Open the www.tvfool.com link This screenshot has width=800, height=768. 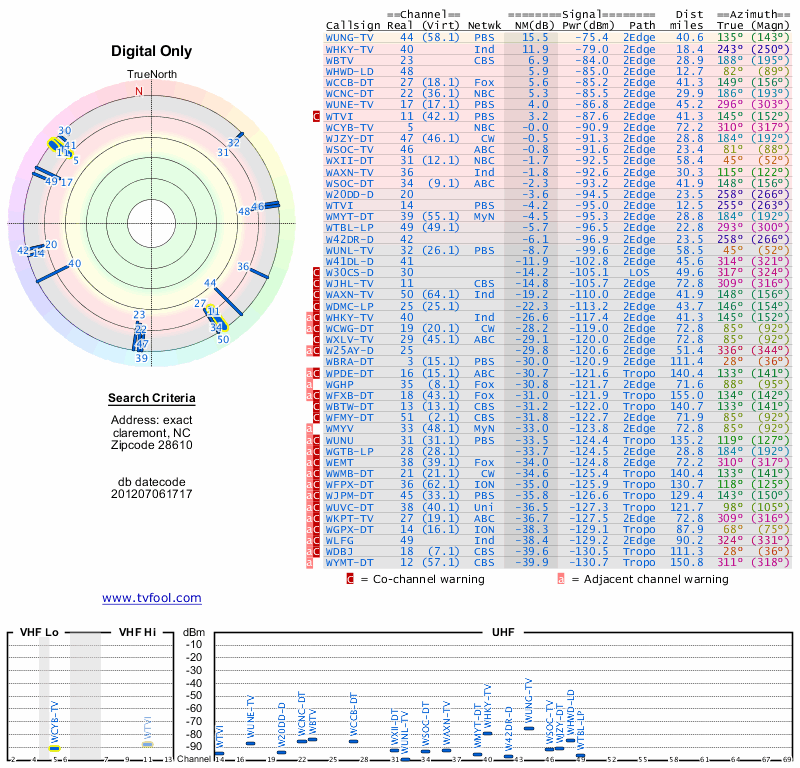[151, 598]
